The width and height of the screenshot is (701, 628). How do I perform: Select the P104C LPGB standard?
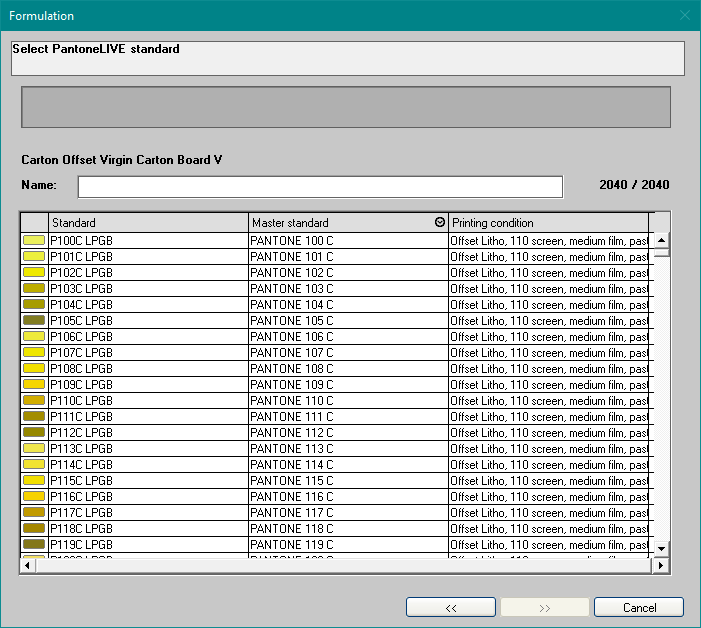pyautogui.click(x=148, y=304)
